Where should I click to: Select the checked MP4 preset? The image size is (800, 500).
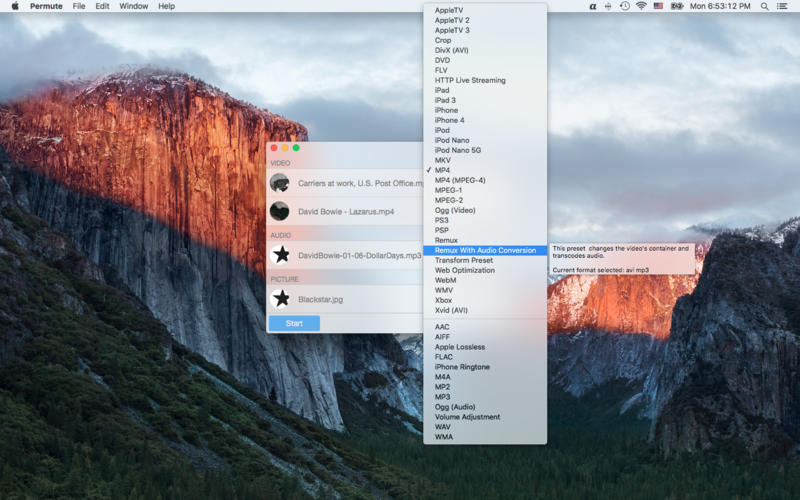click(x=442, y=170)
